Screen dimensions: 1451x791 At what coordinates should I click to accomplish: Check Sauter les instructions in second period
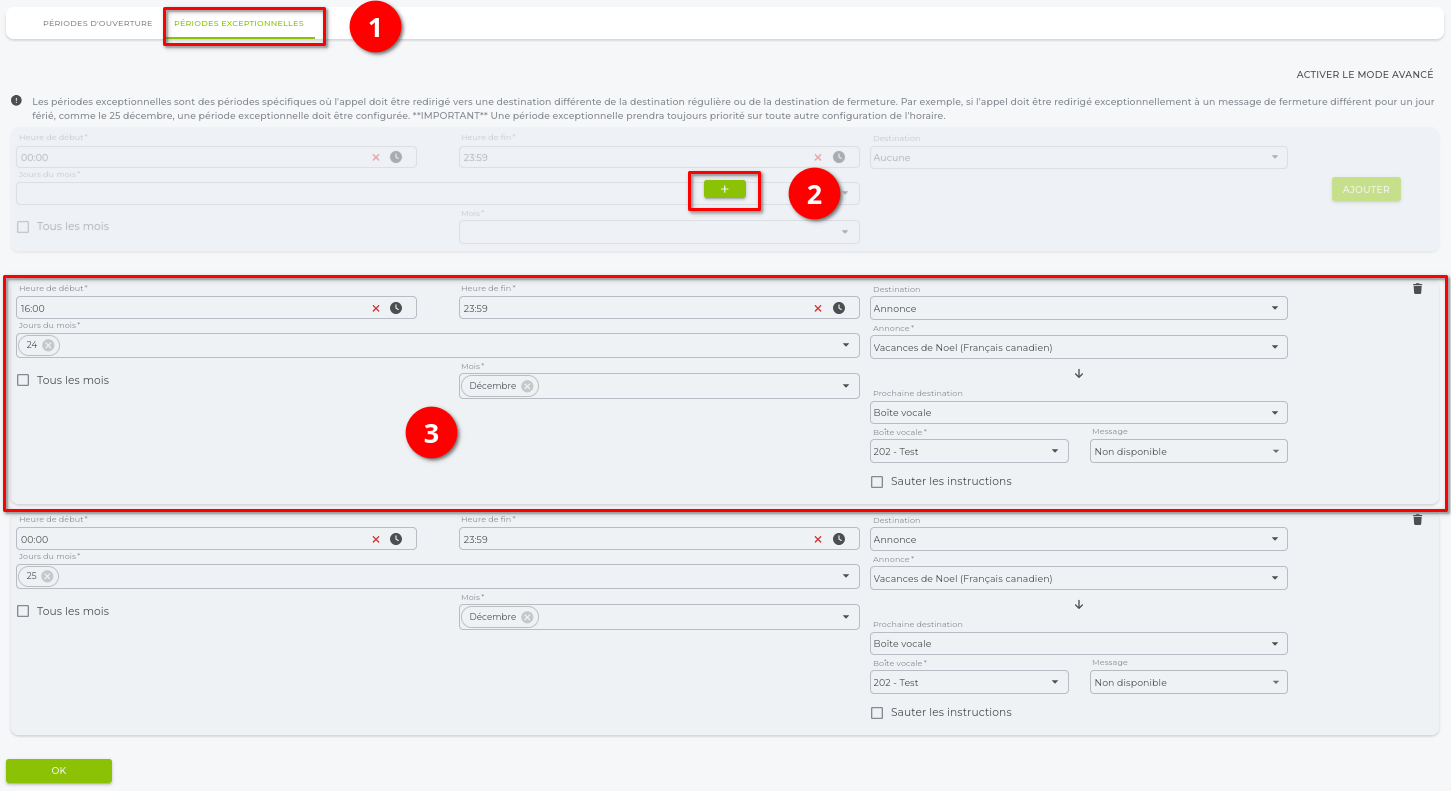click(877, 713)
